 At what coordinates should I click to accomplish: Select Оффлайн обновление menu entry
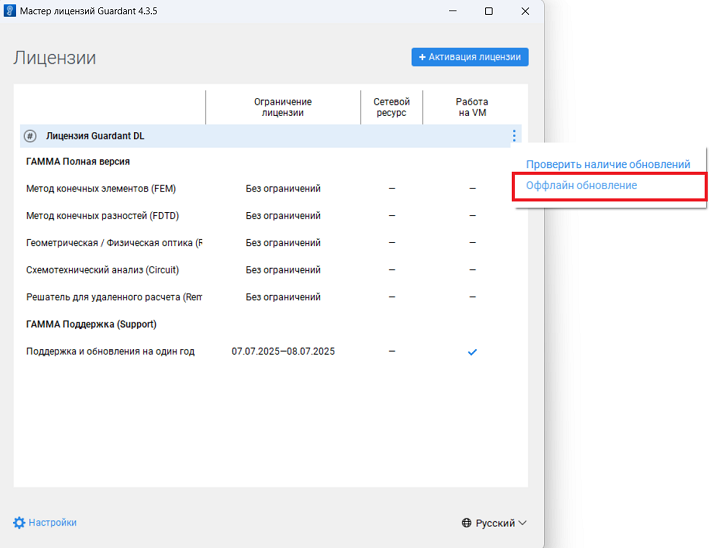581,186
